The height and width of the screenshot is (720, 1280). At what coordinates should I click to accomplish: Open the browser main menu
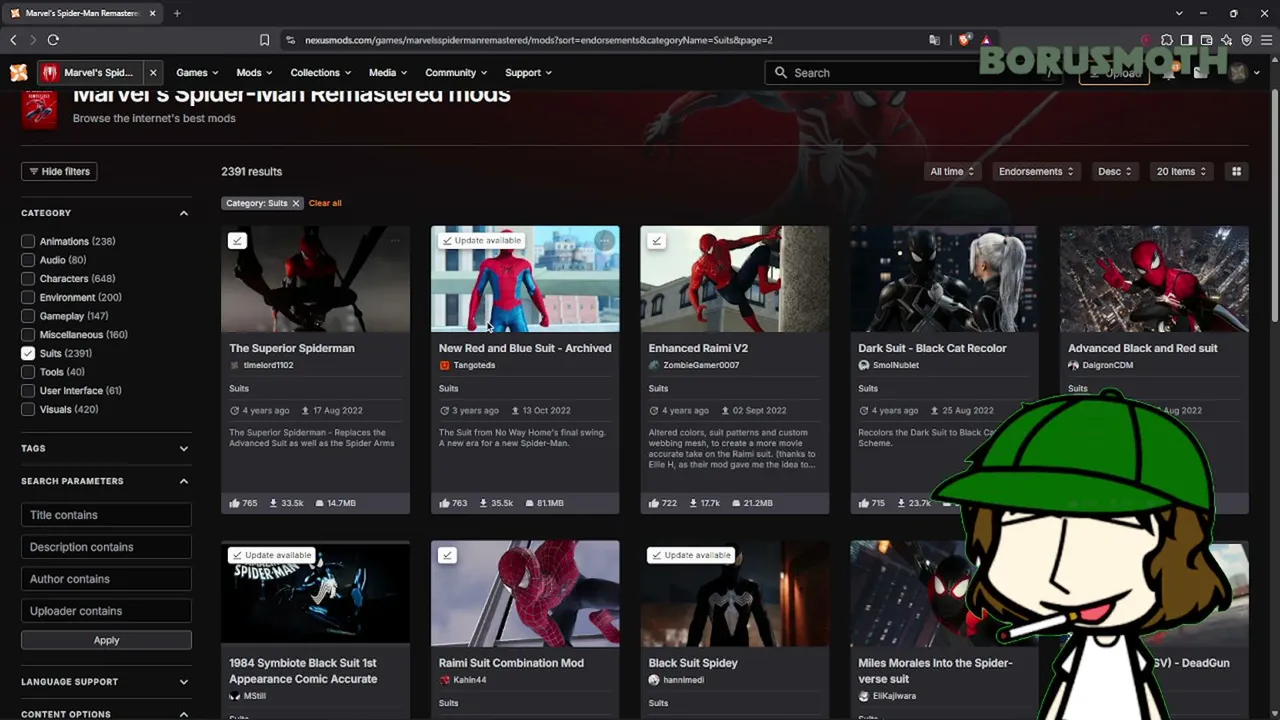[1266, 40]
